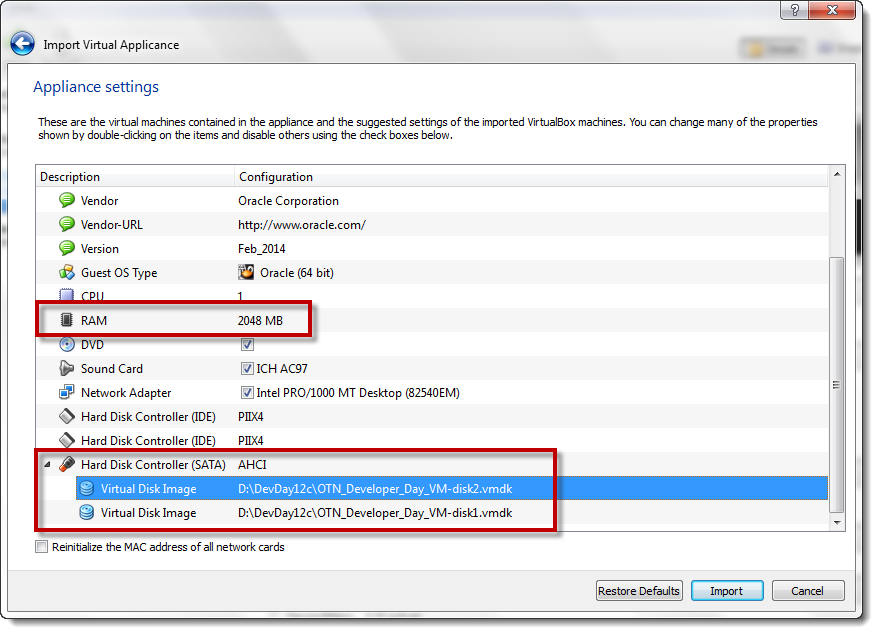The height and width of the screenshot is (634, 878).
Task: Click the Import button
Action: pos(727,590)
